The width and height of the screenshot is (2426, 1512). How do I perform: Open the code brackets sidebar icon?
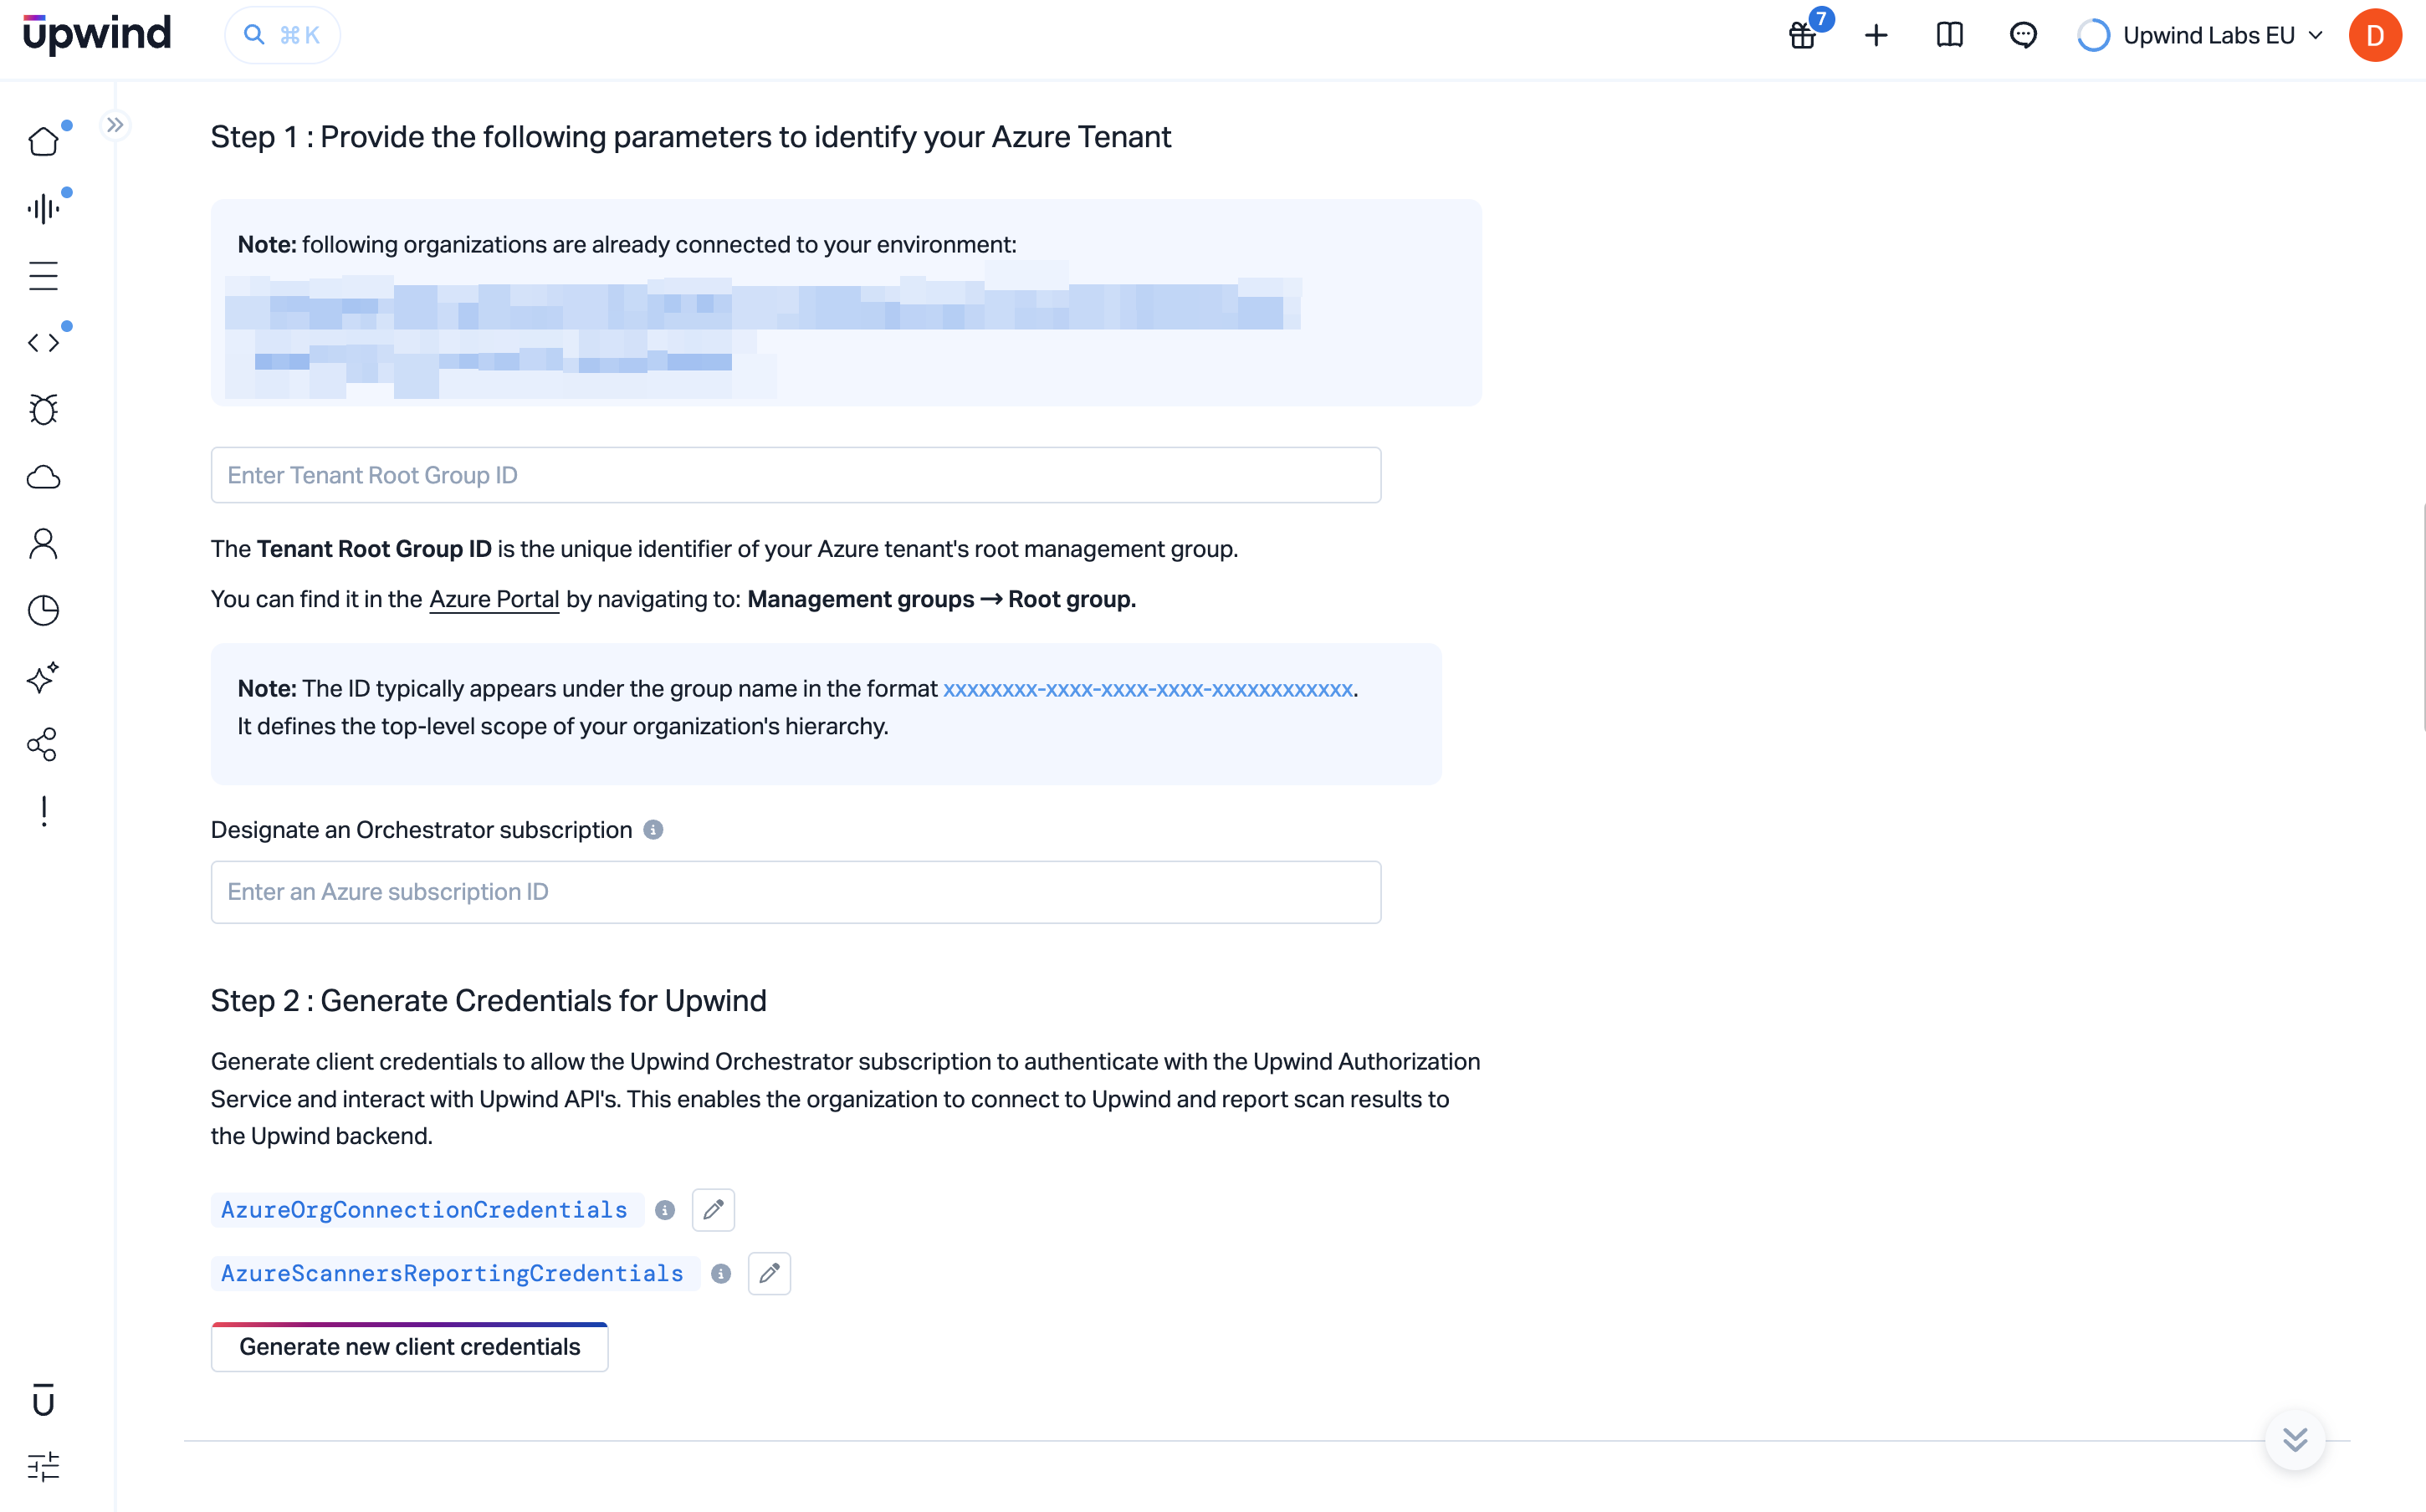pos(43,343)
